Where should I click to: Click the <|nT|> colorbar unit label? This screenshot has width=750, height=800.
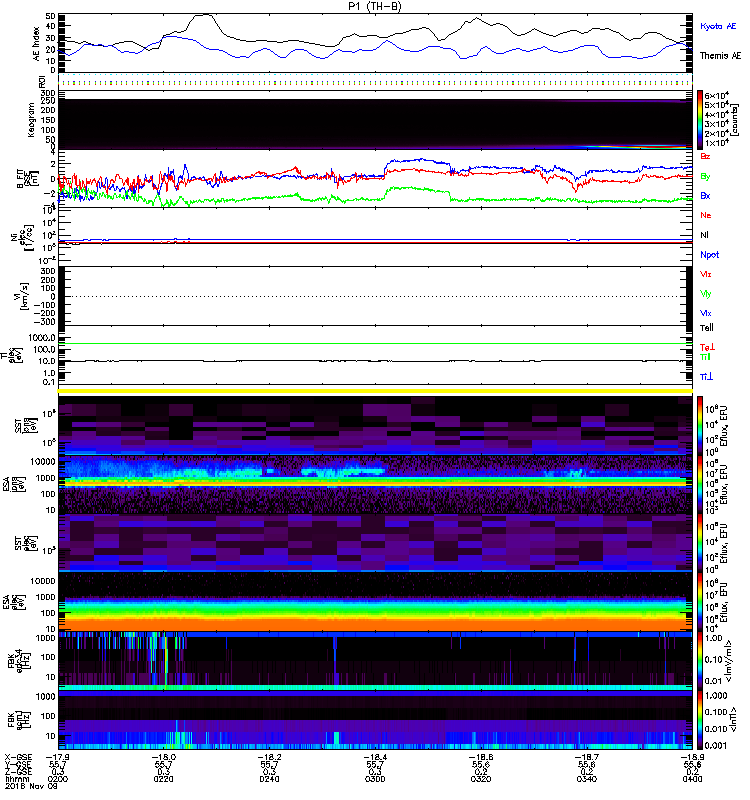click(733, 719)
